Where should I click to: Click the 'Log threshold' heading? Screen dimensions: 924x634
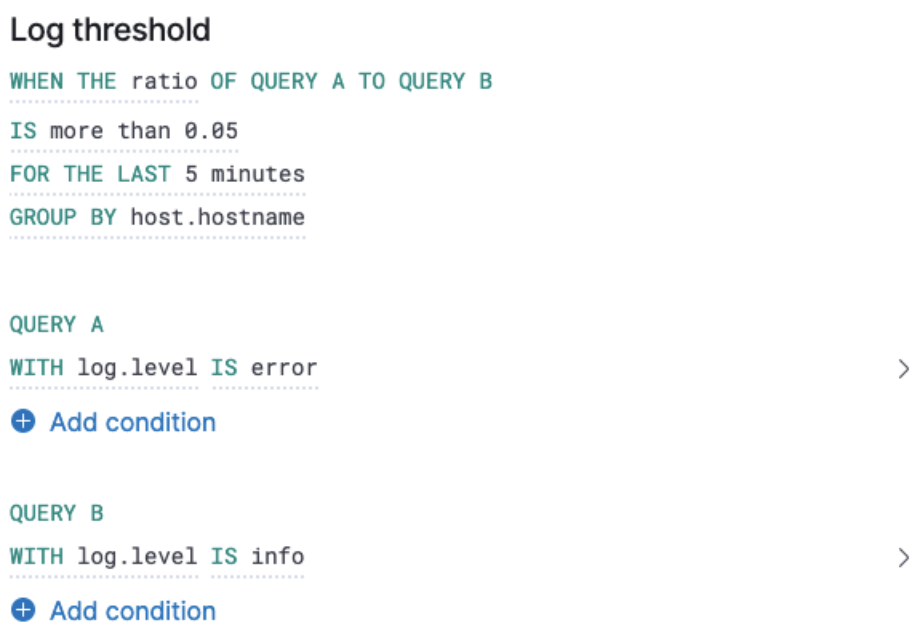click(108, 31)
